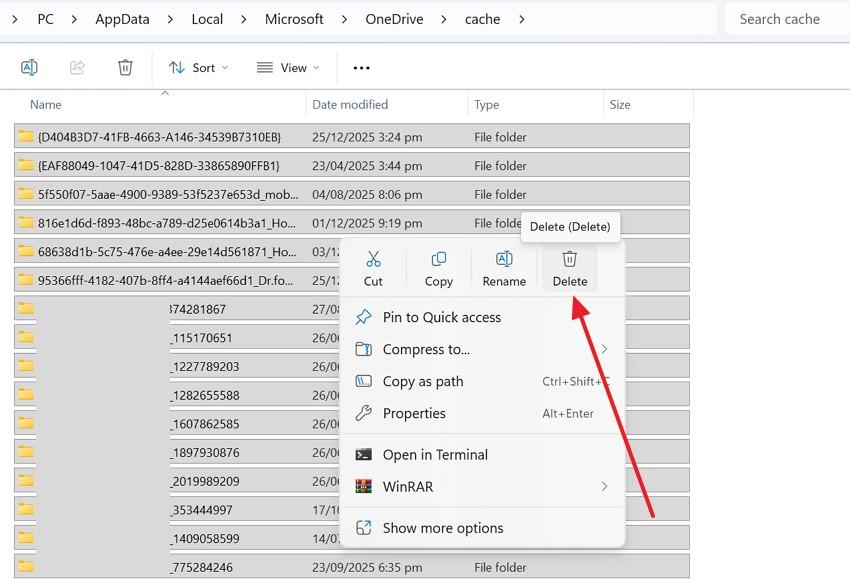This screenshot has height=579, width=850.
Task: Open the View dropdown
Action: pos(288,67)
